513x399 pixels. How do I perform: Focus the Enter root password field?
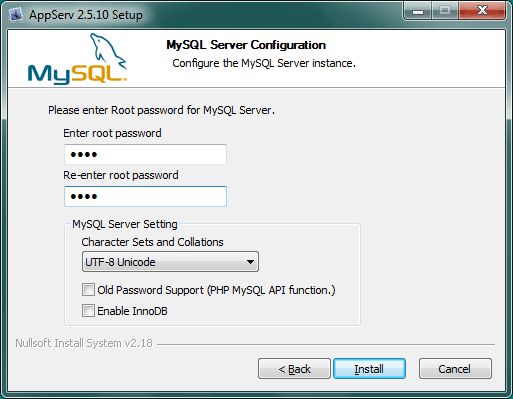tap(145, 154)
